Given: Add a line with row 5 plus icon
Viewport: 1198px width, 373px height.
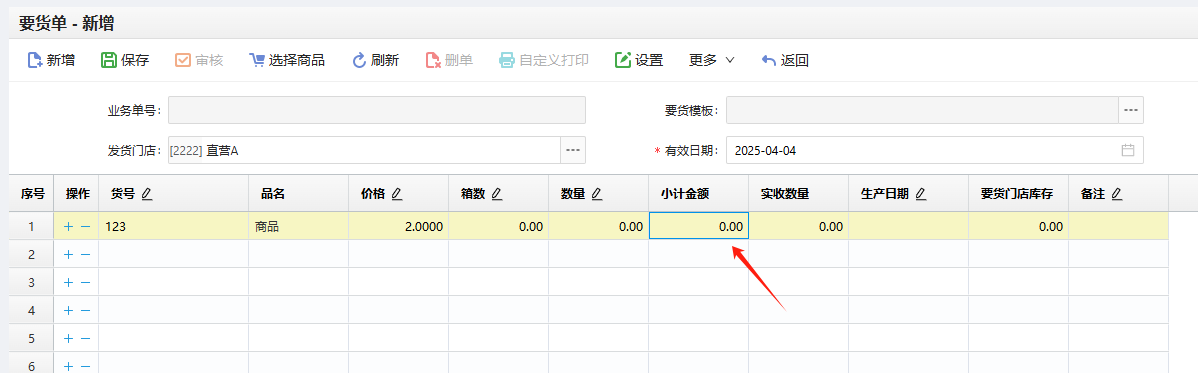Looking at the screenshot, I should (x=68, y=338).
